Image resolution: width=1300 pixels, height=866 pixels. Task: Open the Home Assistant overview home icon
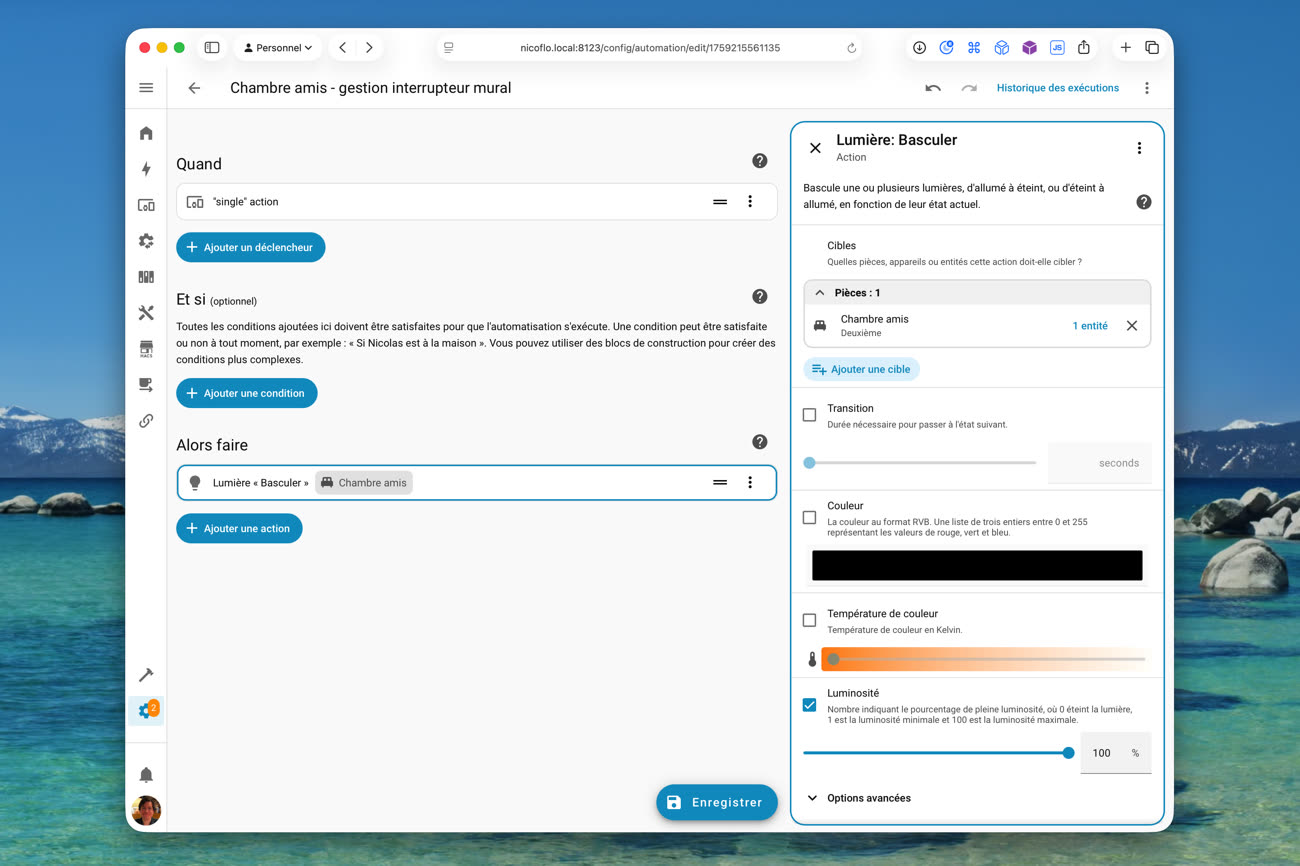pos(146,133)
